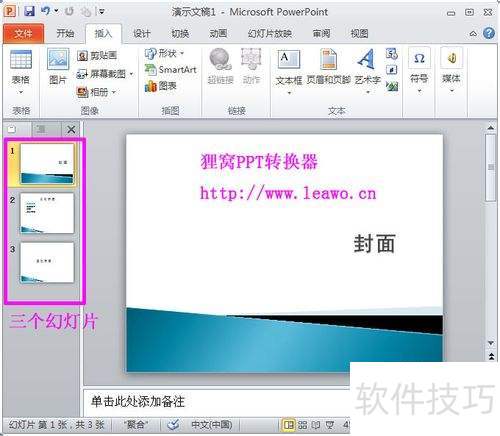This screenshot has height=436, width=500.
Task: Open the 形状 shapes gallery
Action: pyautogui.click(x=164, y=53)
